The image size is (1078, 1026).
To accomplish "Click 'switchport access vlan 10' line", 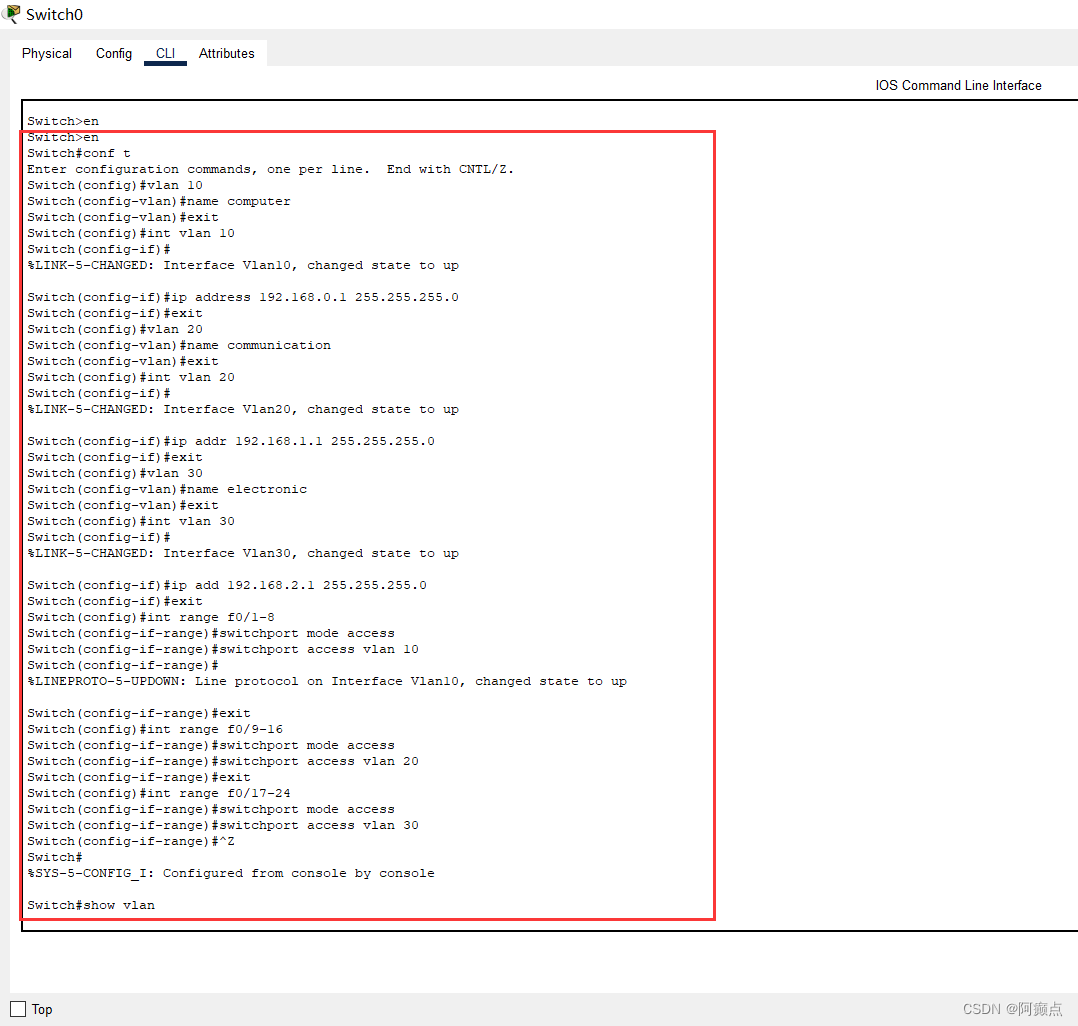I will coord(223,649).
